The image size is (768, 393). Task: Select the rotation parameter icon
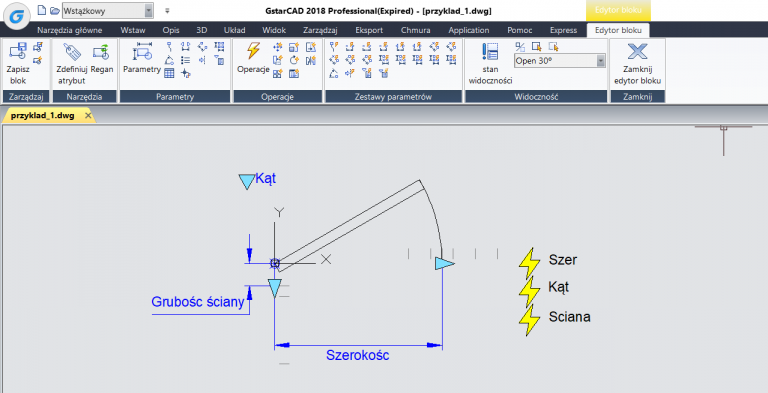pyautogui.click(x=169, y=61)
